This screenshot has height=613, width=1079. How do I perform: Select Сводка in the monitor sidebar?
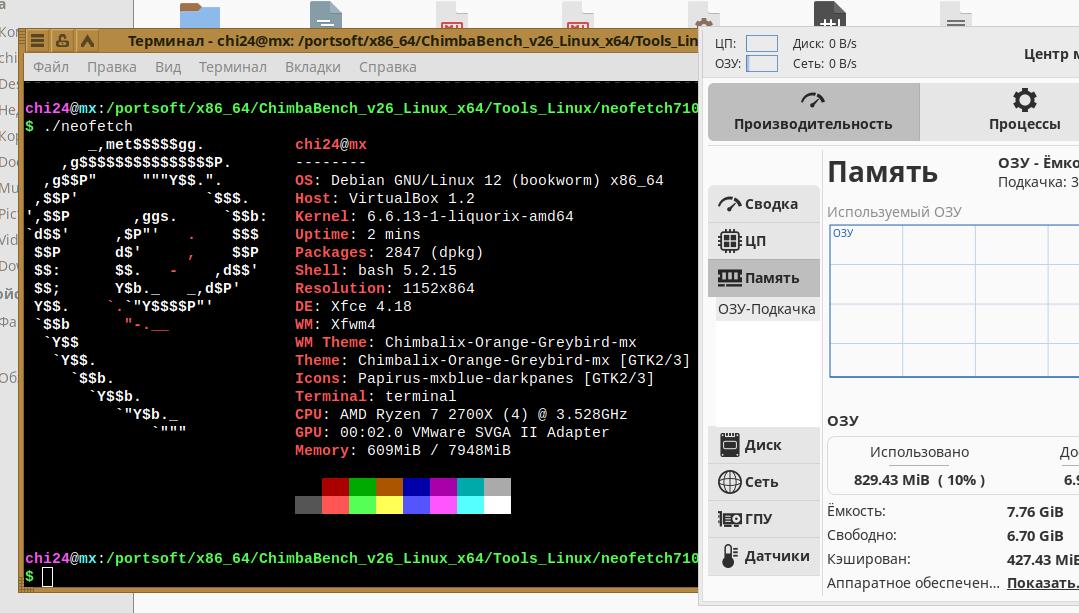pyautogui.click(x=764, y=204)
